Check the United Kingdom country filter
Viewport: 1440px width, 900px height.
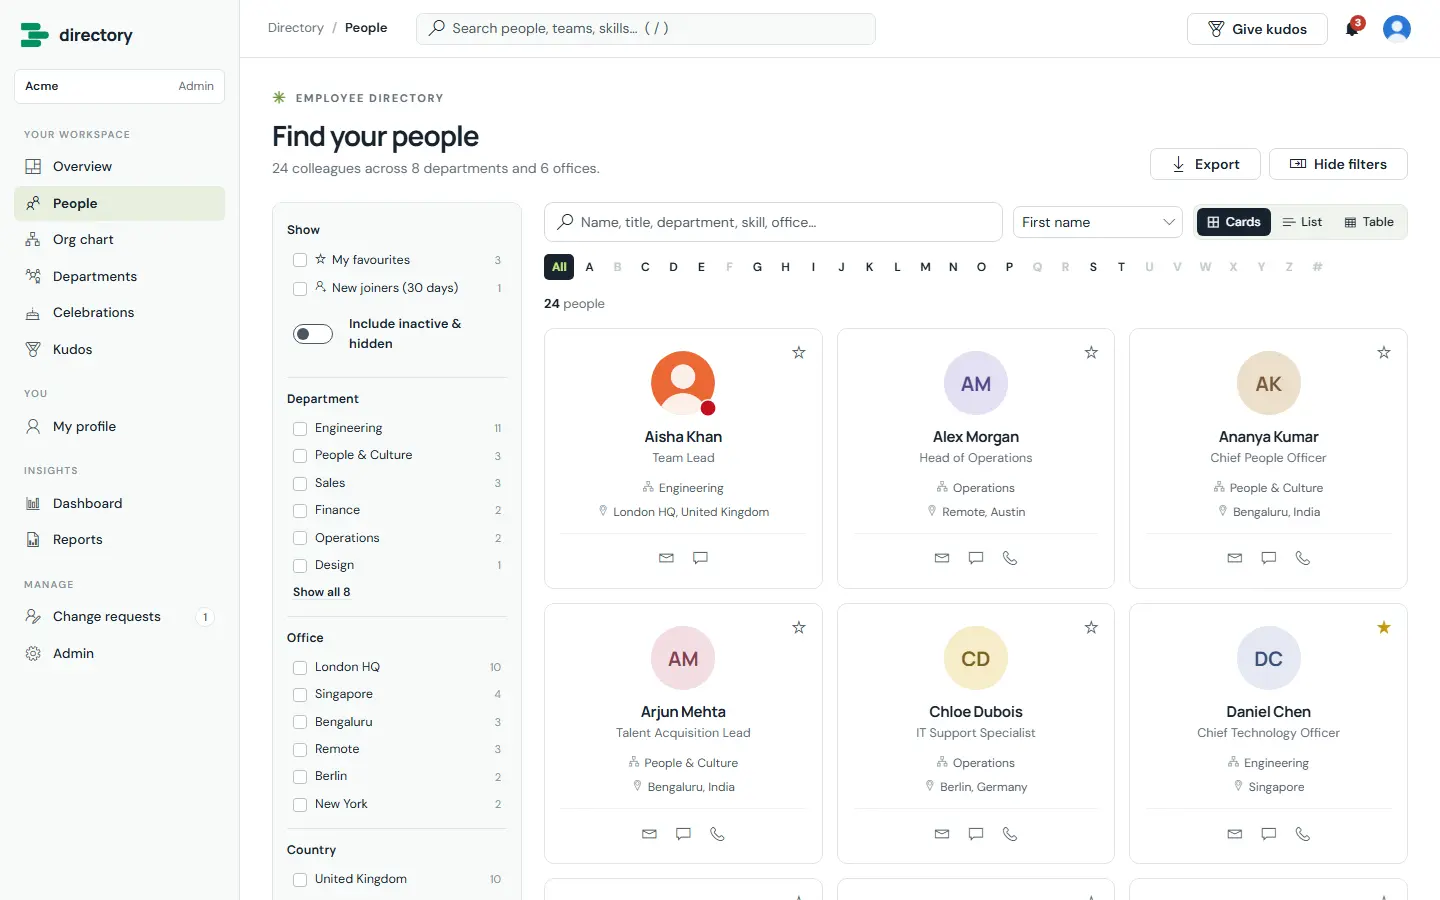pos(300,879)
